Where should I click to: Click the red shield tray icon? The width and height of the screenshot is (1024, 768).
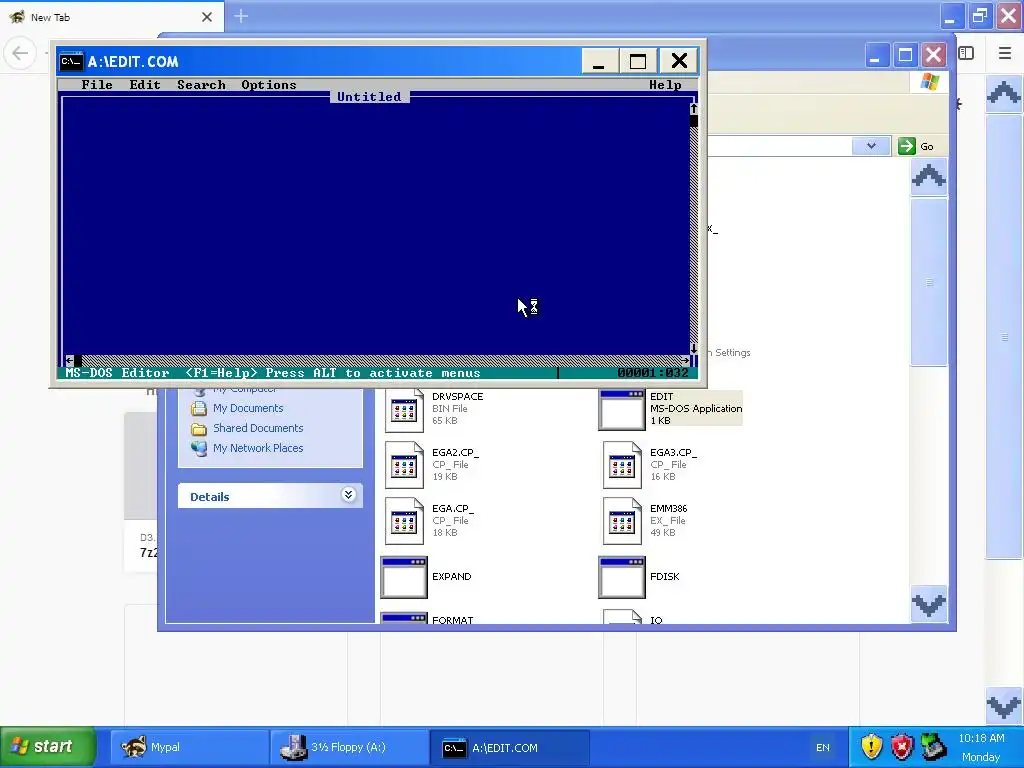902,746
